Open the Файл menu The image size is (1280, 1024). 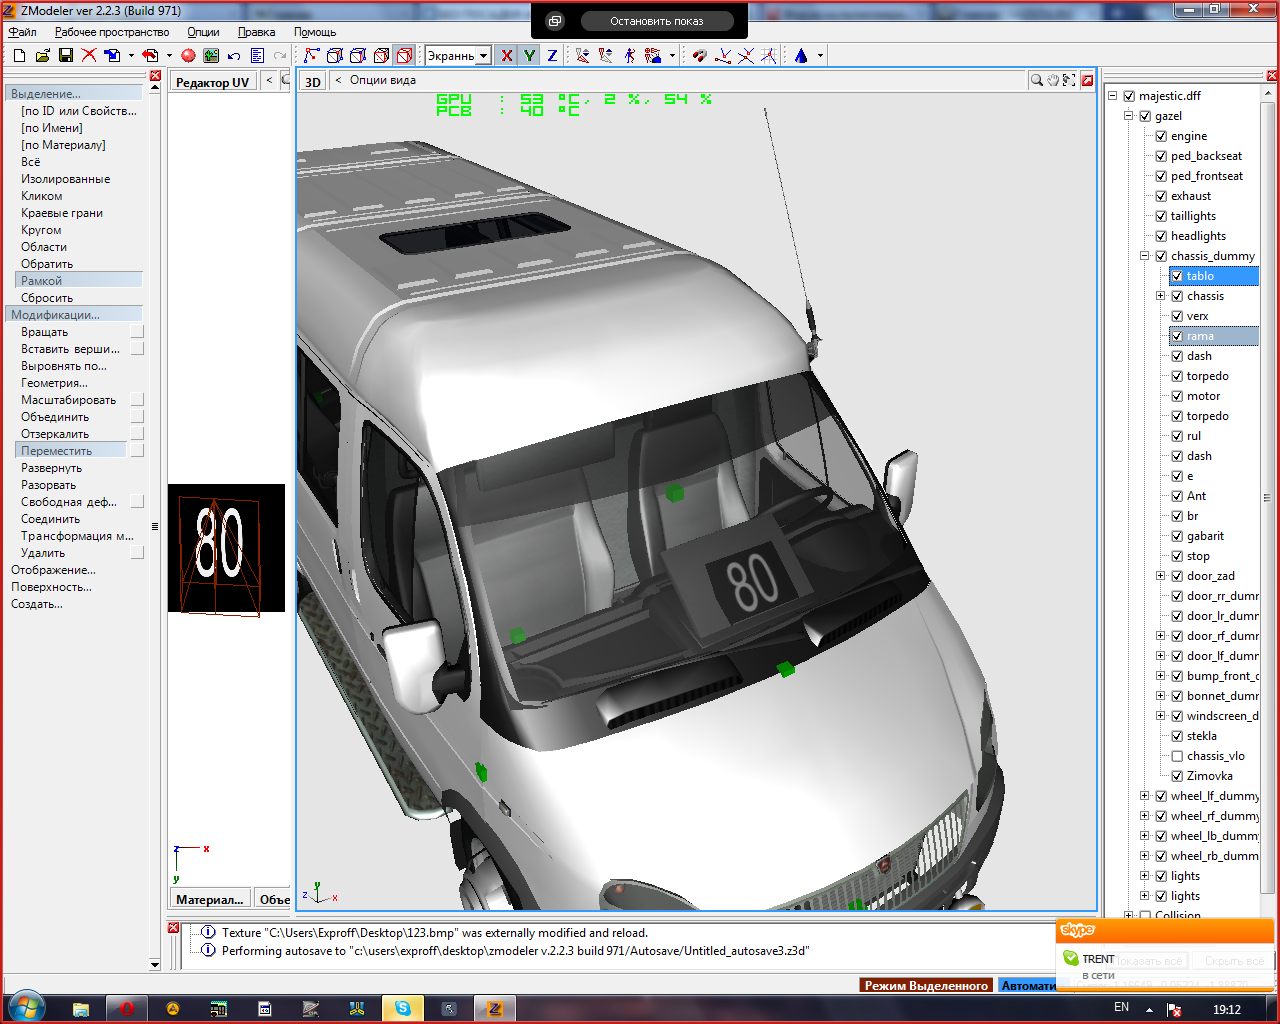coord(22,32)
